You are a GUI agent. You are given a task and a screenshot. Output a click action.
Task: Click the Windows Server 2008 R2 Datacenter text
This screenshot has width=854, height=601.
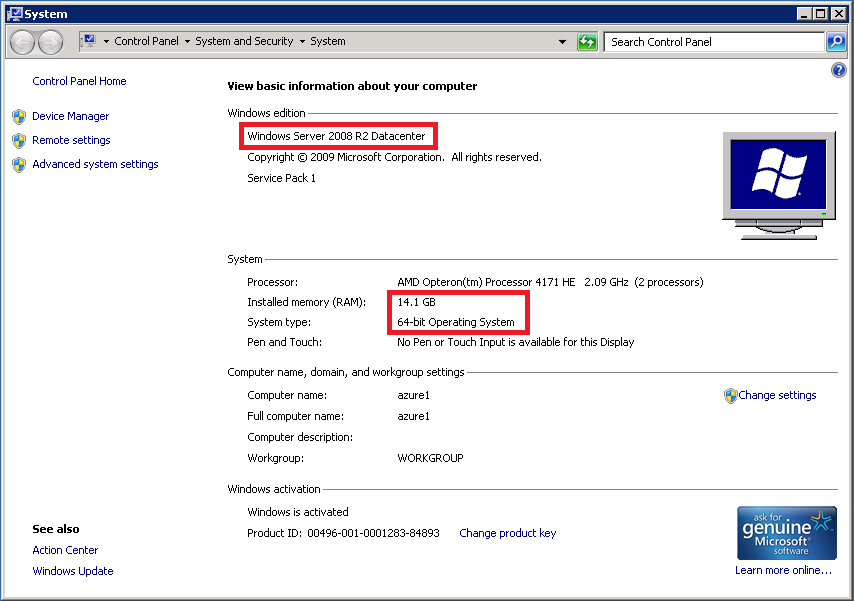336,136
